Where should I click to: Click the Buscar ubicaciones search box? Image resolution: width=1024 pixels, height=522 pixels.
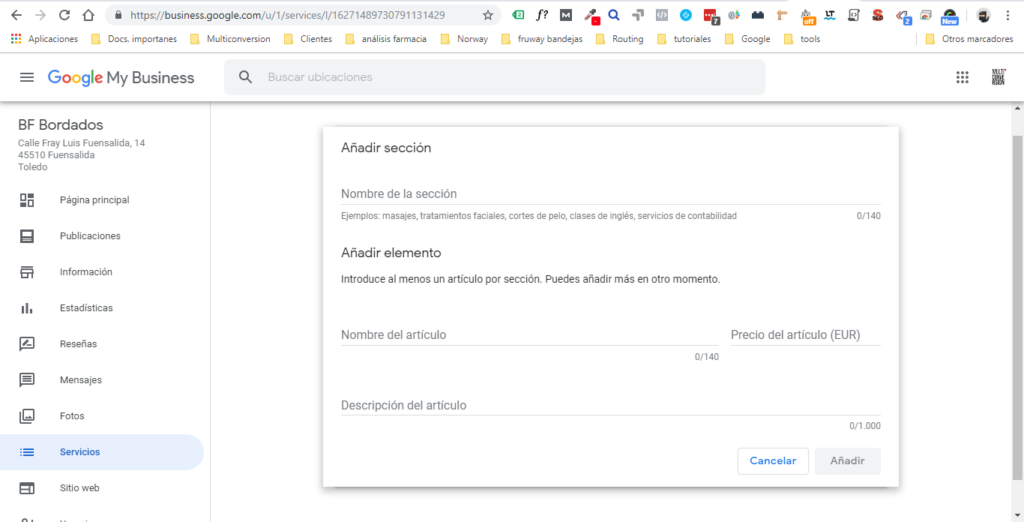coord(494,77)
